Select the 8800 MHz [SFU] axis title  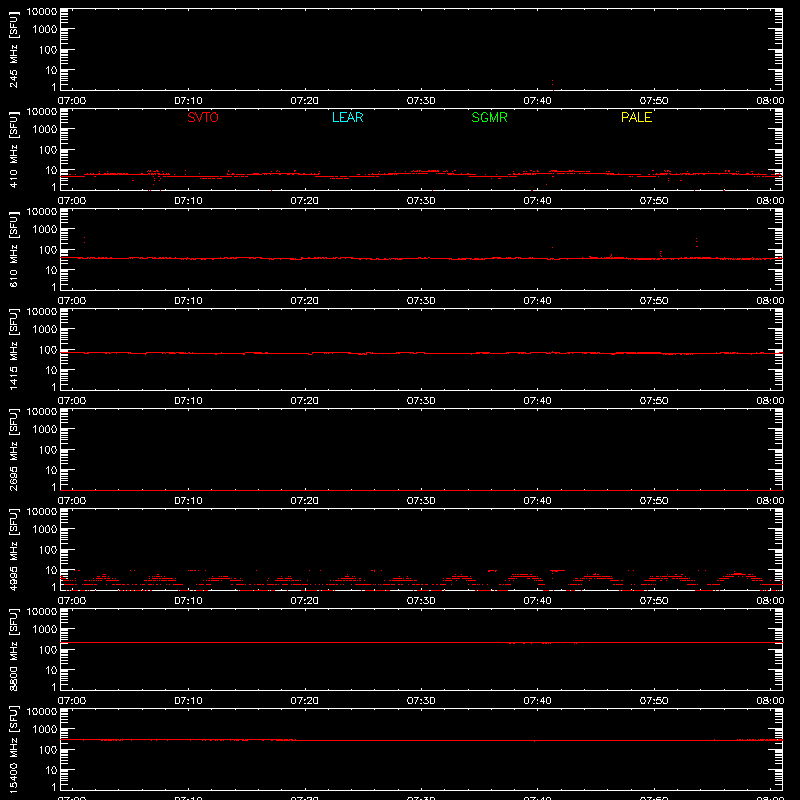click(x=13, y=649)
